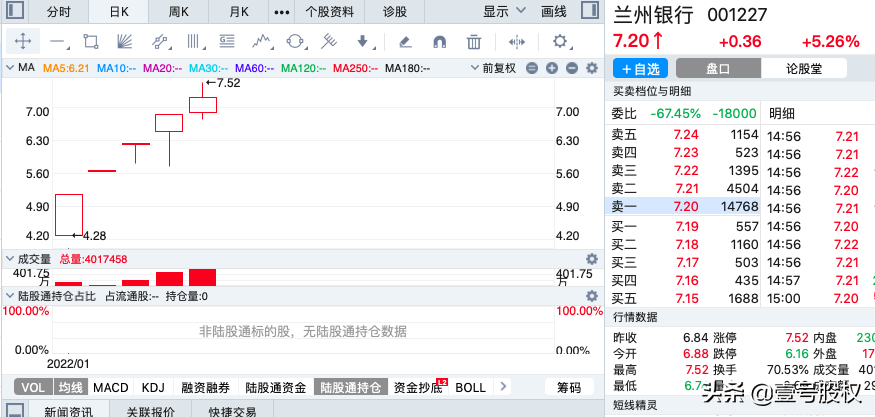The image size is (875, 417).
Task: Switch to the 周K tab
Action: pyautogui.click(x=179, y=12)
